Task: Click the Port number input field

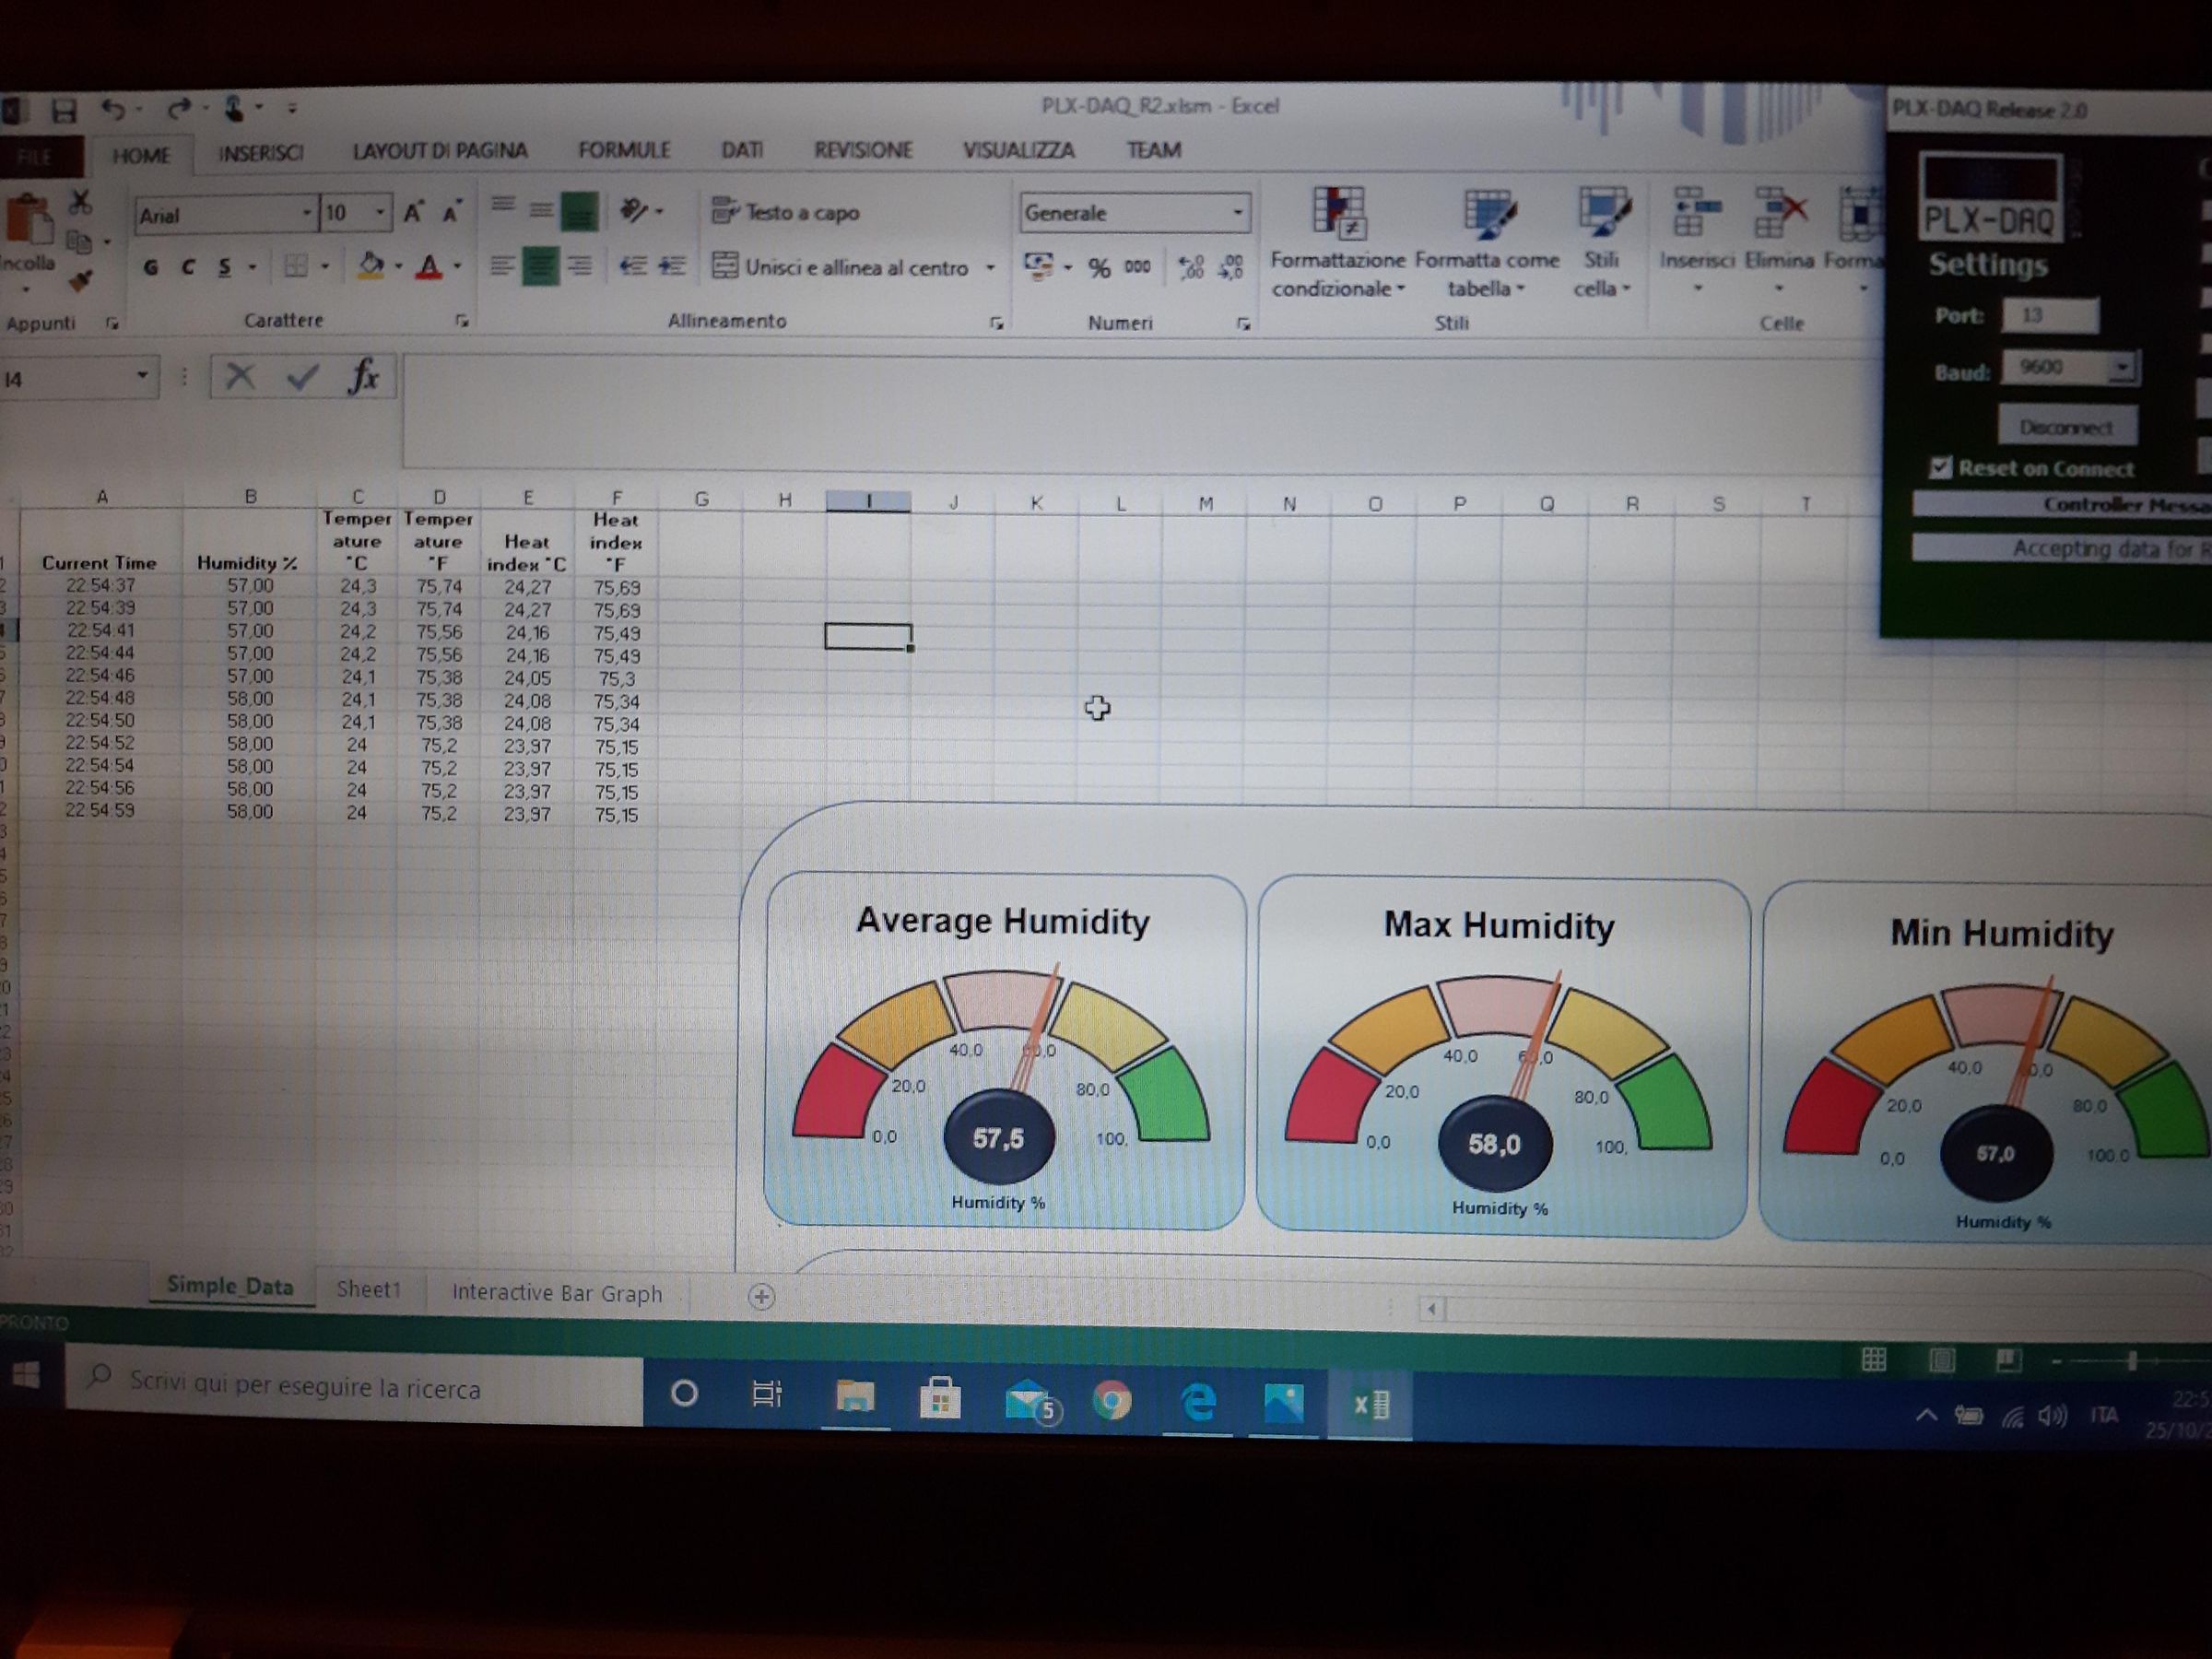Action: point(2051,315)
